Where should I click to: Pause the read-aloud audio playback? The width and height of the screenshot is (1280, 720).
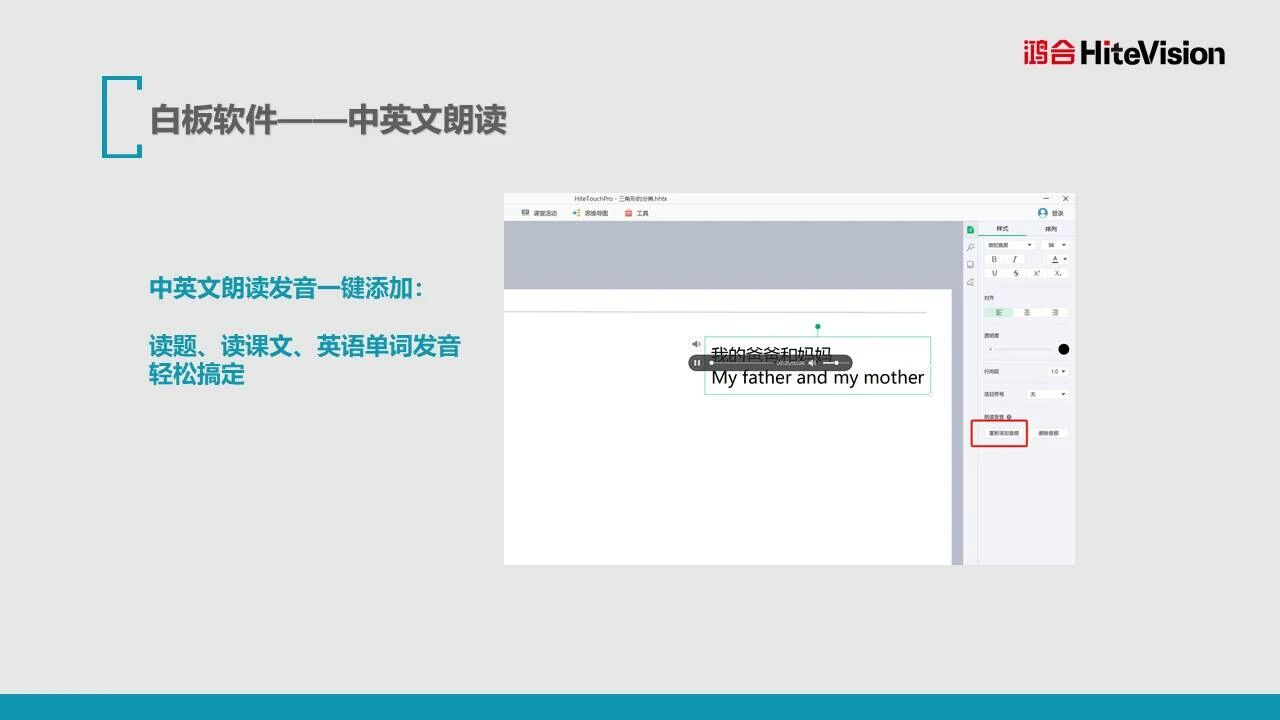pyautogui.click(x=697, y=363)
